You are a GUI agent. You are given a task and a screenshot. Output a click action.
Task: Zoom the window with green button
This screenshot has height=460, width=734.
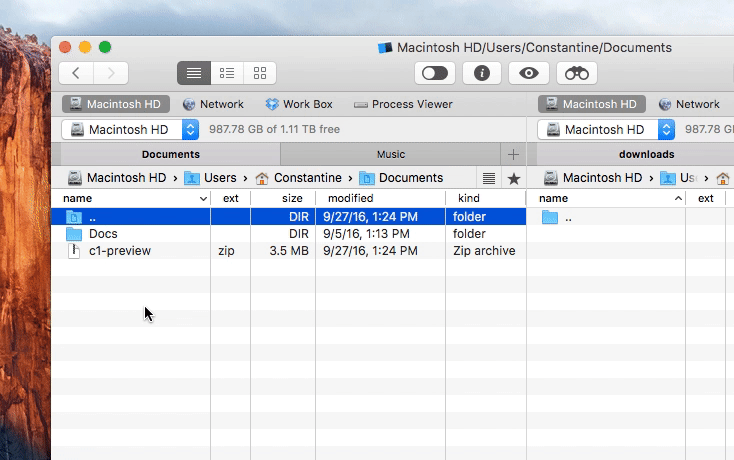(105, 47)
